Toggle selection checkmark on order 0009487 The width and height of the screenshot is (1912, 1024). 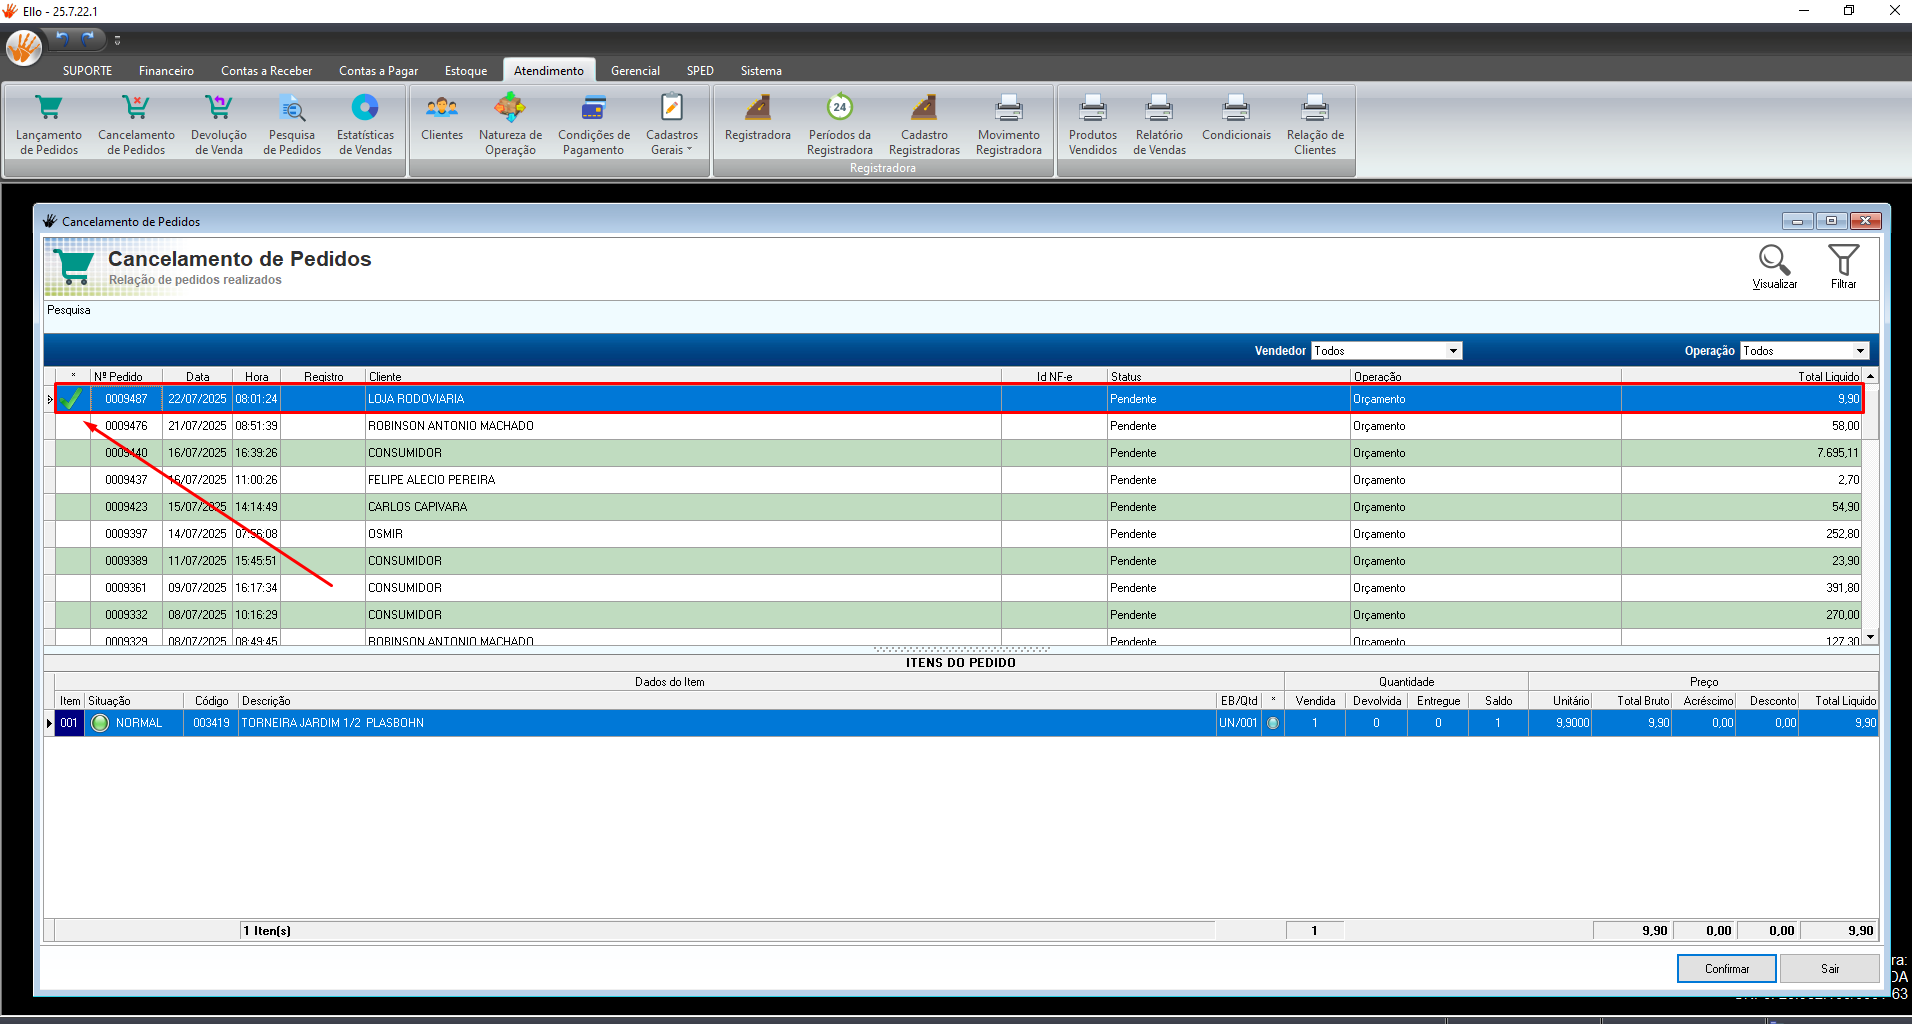pos(72,399)
